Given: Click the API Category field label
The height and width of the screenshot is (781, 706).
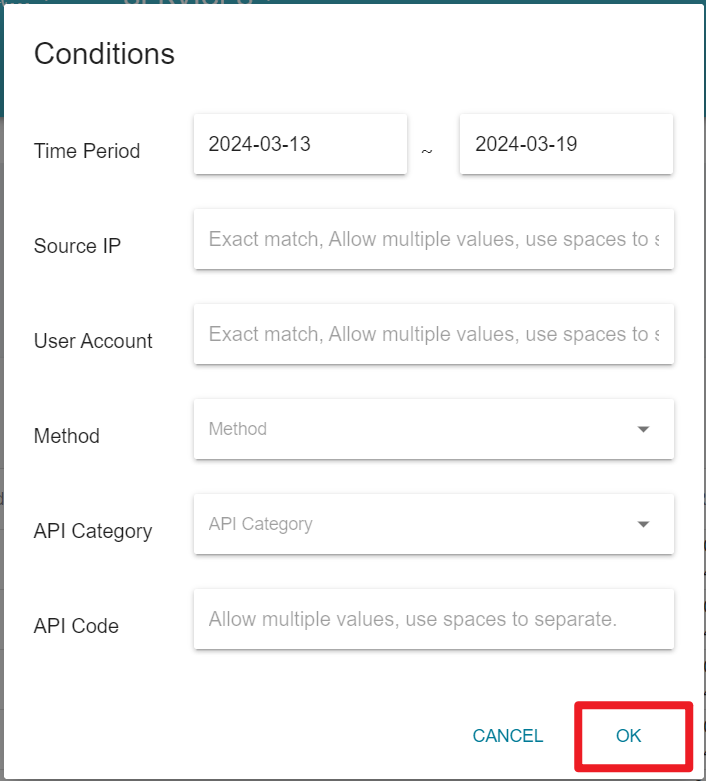Looking at the screenshot, I should pos(93,531).
